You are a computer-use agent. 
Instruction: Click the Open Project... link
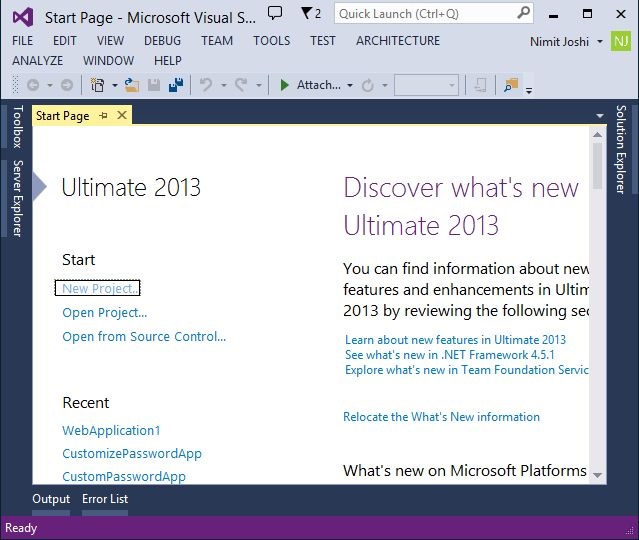104,313
